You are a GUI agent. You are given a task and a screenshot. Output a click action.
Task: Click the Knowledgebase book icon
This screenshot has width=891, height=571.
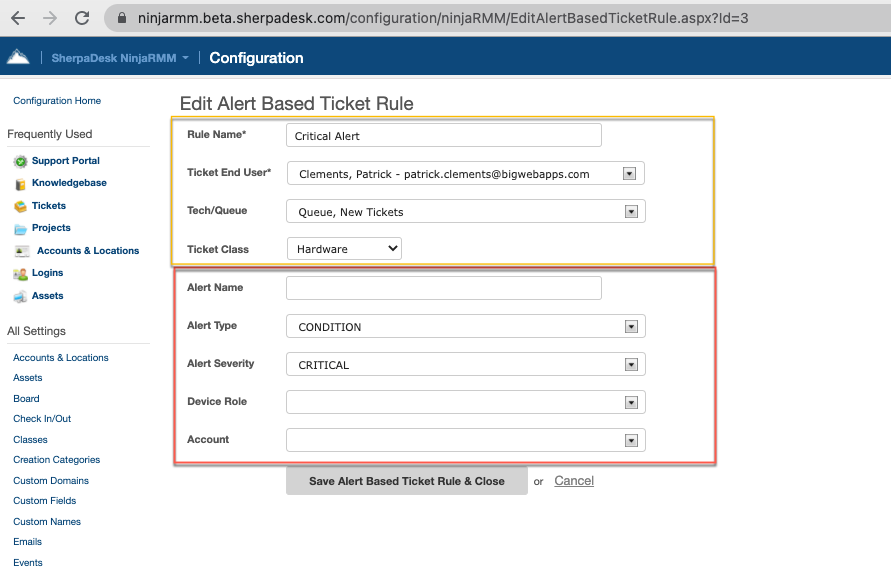pyautogui.click(x=20, y=184)
